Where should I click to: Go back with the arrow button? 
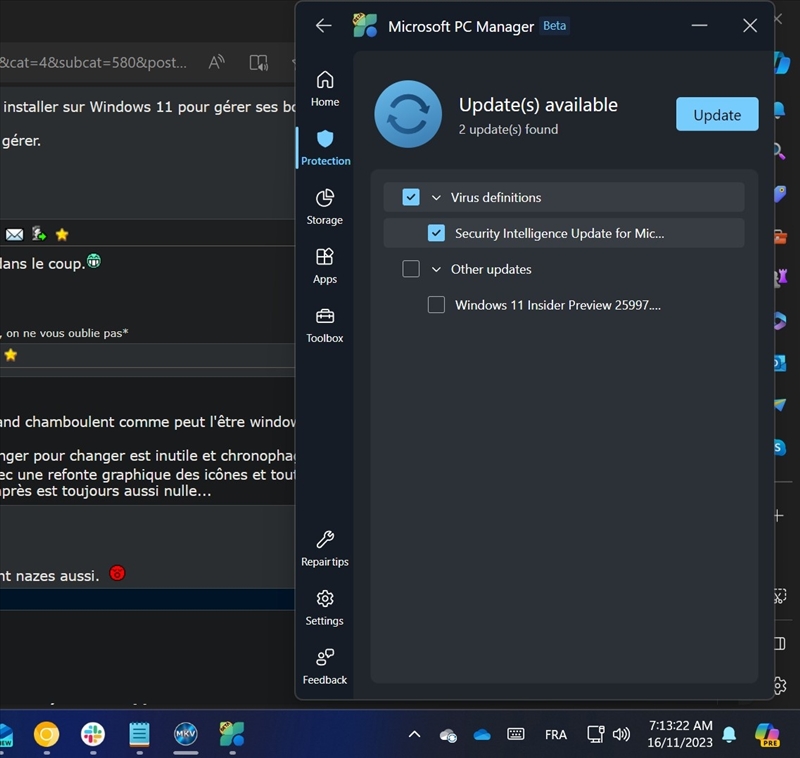323,26
